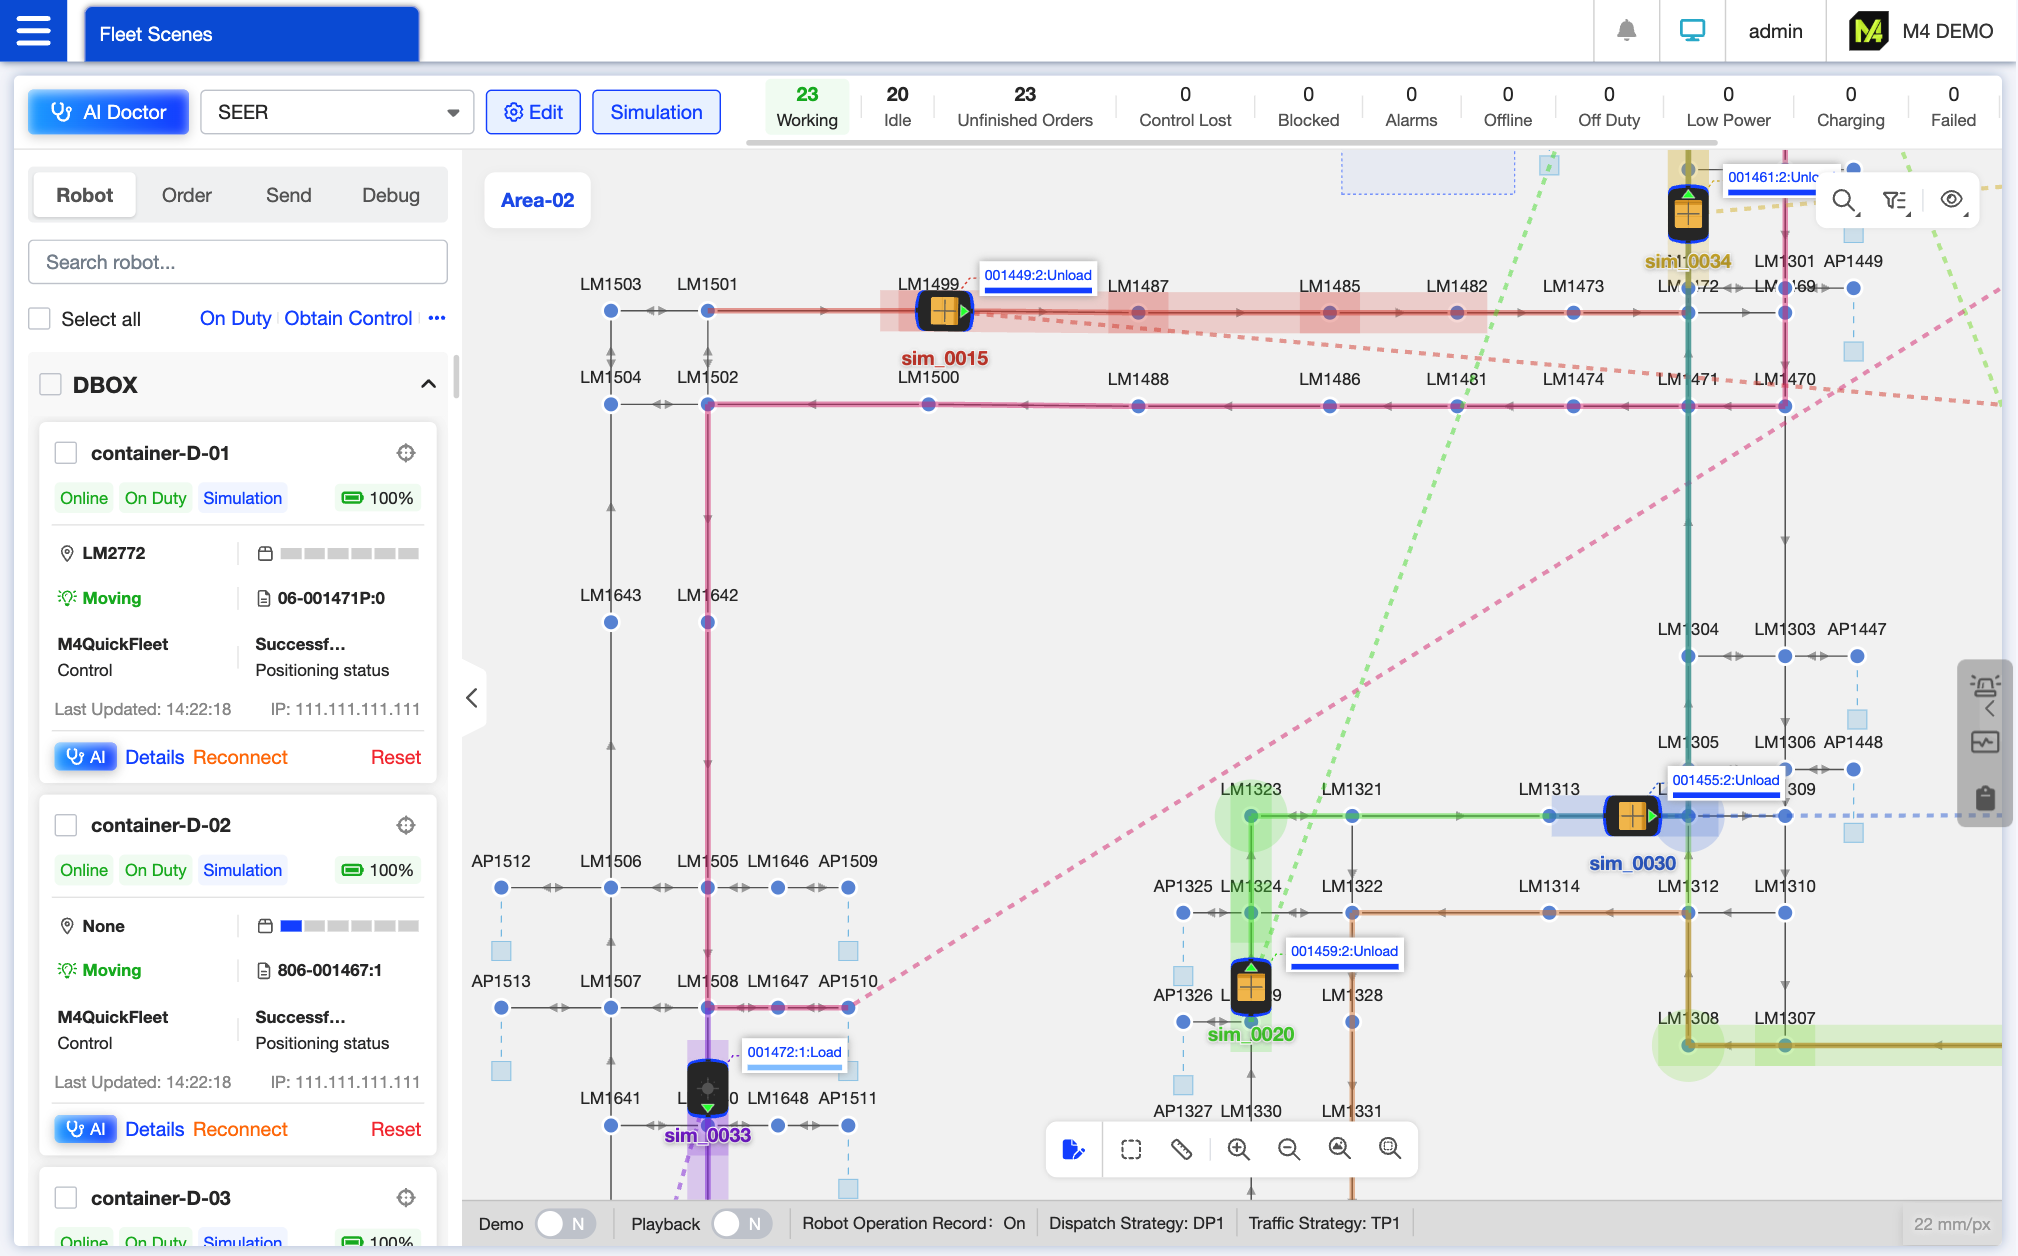The width and height of the screenshot is (2018, 1256).
Task: Open the hamburger main menu
Action: click(x=33, y=31)
